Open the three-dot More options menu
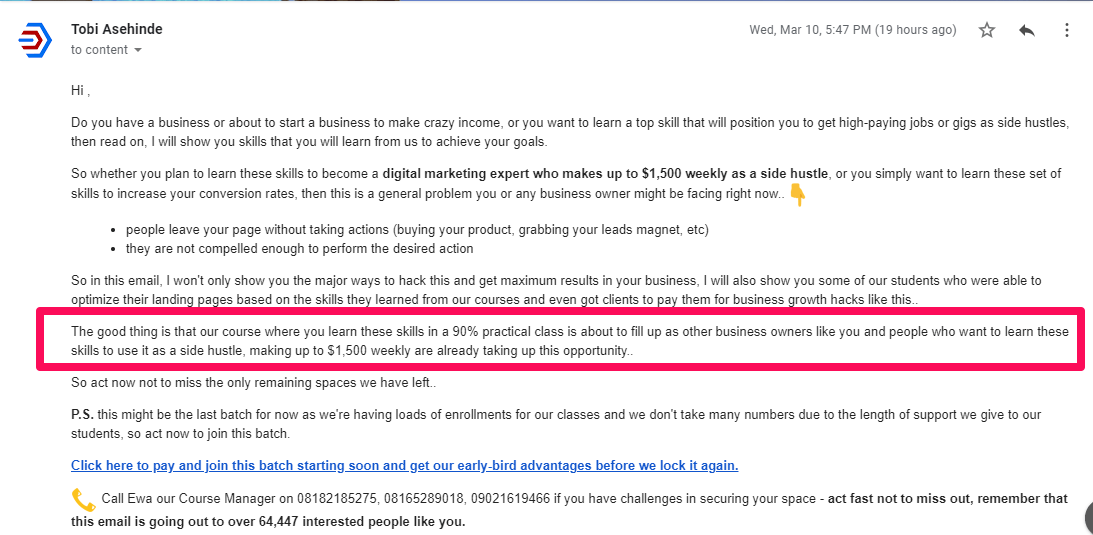Screen dimensions: 1093x535 pyautogui.click(x=1067, y=30)
